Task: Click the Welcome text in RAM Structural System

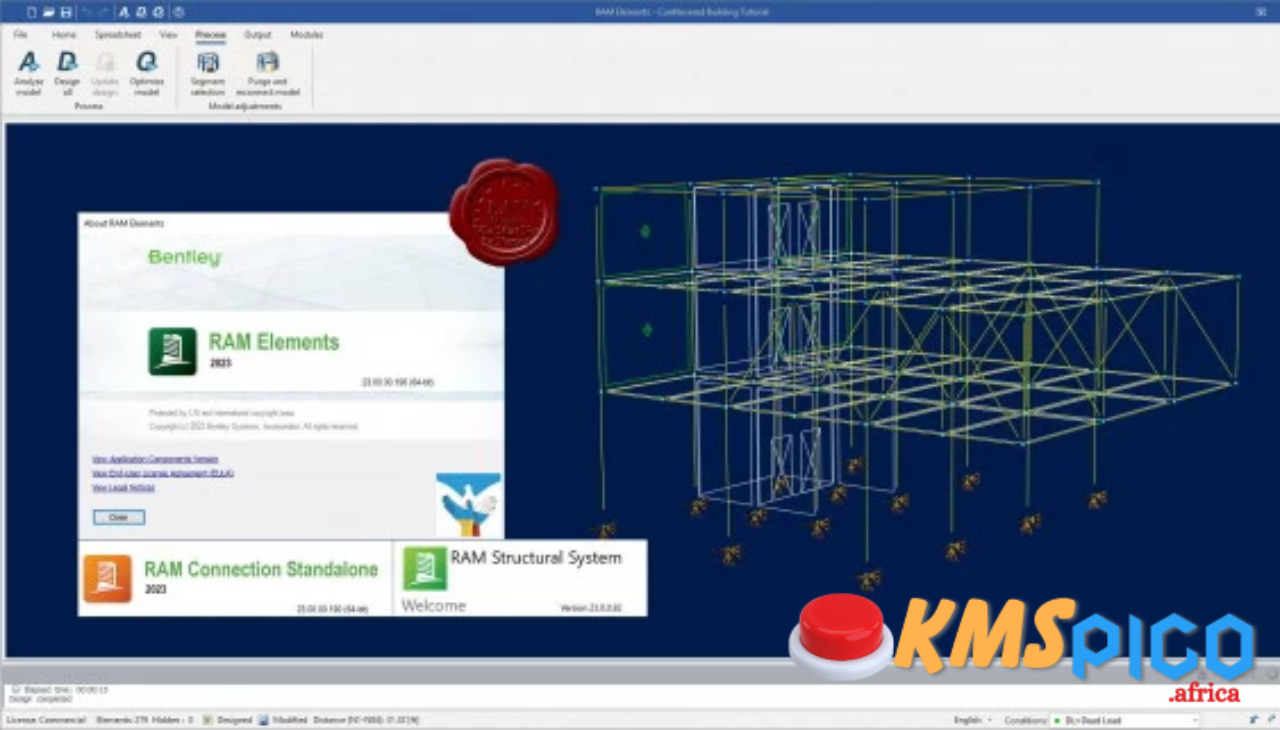Action: [x=433, y=605]
